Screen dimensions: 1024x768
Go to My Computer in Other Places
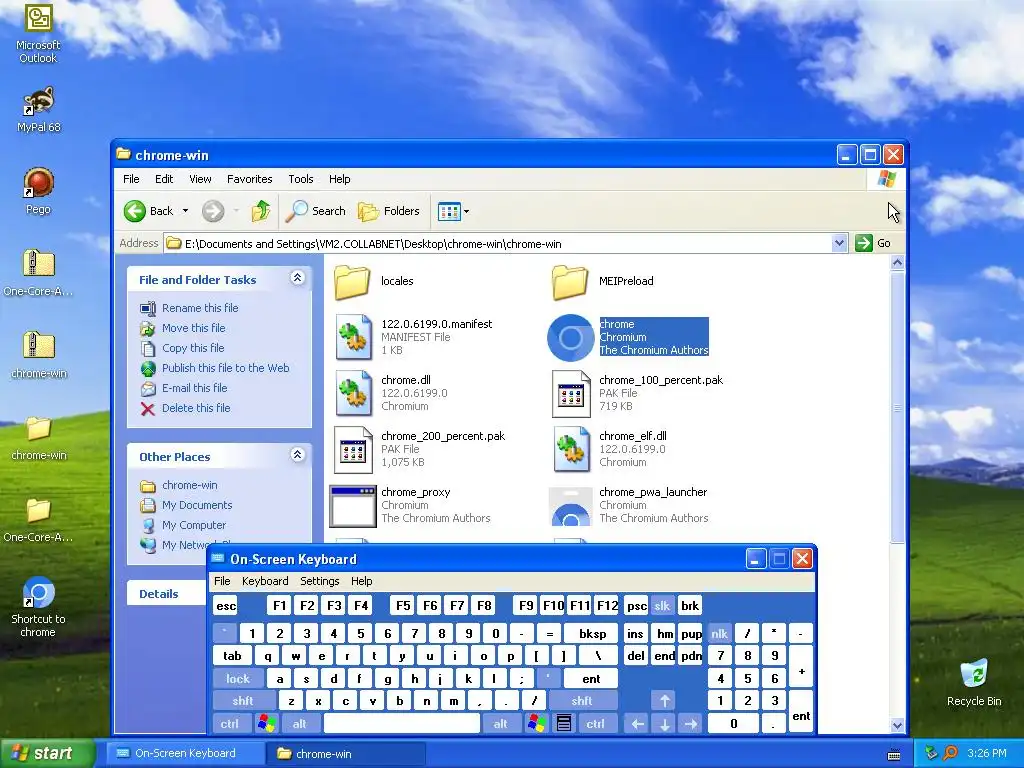point(193,525)
